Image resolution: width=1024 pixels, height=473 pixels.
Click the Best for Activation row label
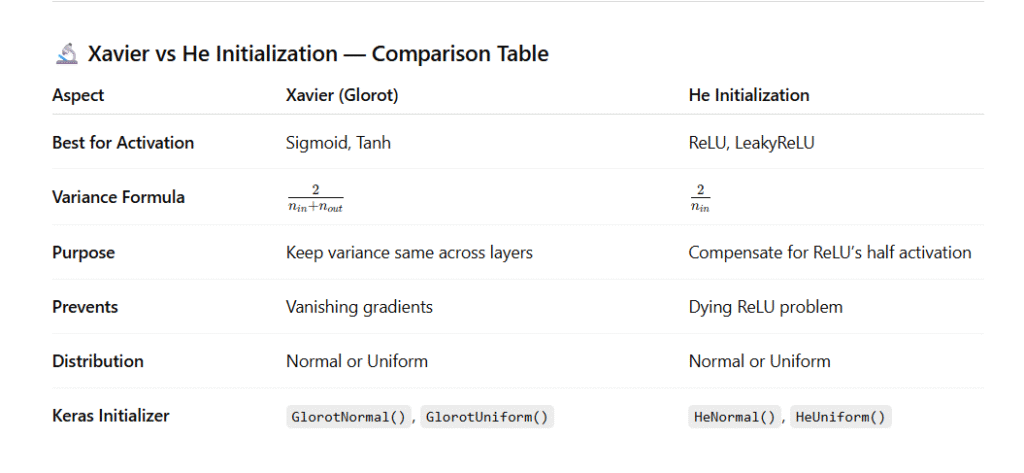point(123,143)
